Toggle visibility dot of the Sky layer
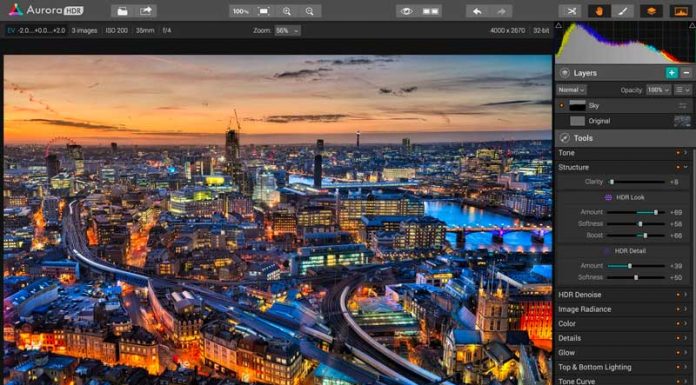 pyautogui.click(x=562, y=106)
